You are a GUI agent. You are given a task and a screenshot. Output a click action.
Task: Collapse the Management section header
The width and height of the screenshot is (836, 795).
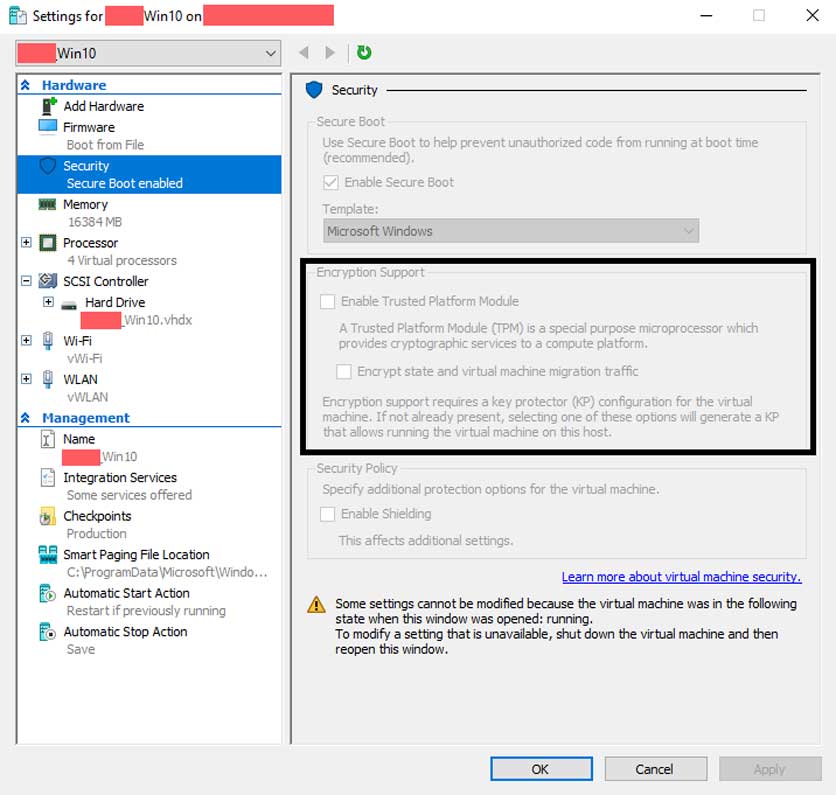pos(26,418)
